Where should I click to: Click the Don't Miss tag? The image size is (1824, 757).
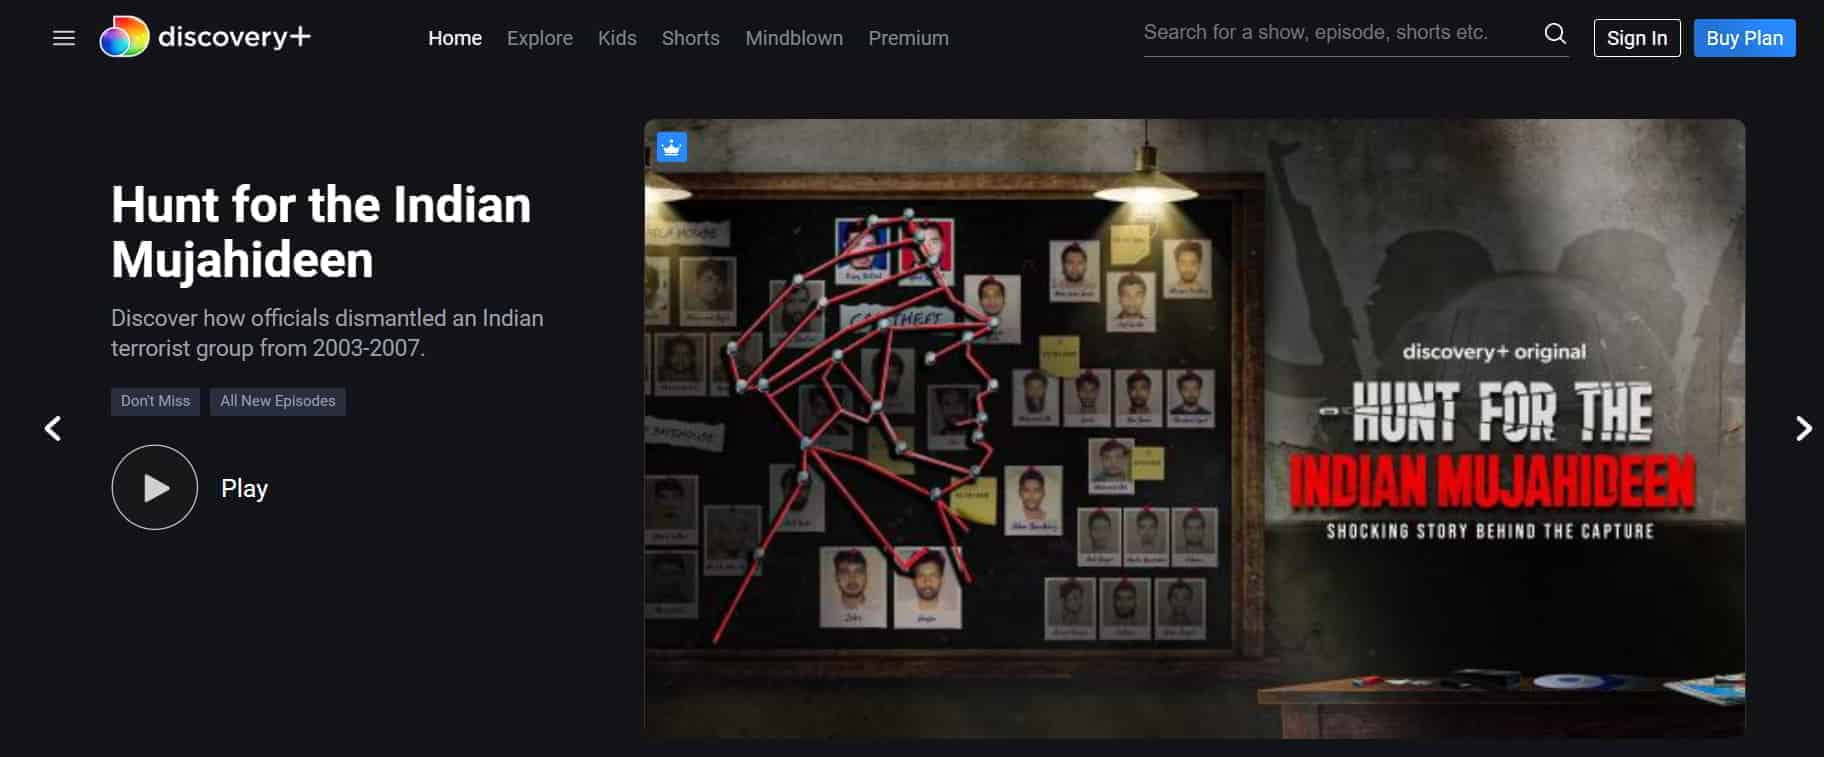pos(155,401)
